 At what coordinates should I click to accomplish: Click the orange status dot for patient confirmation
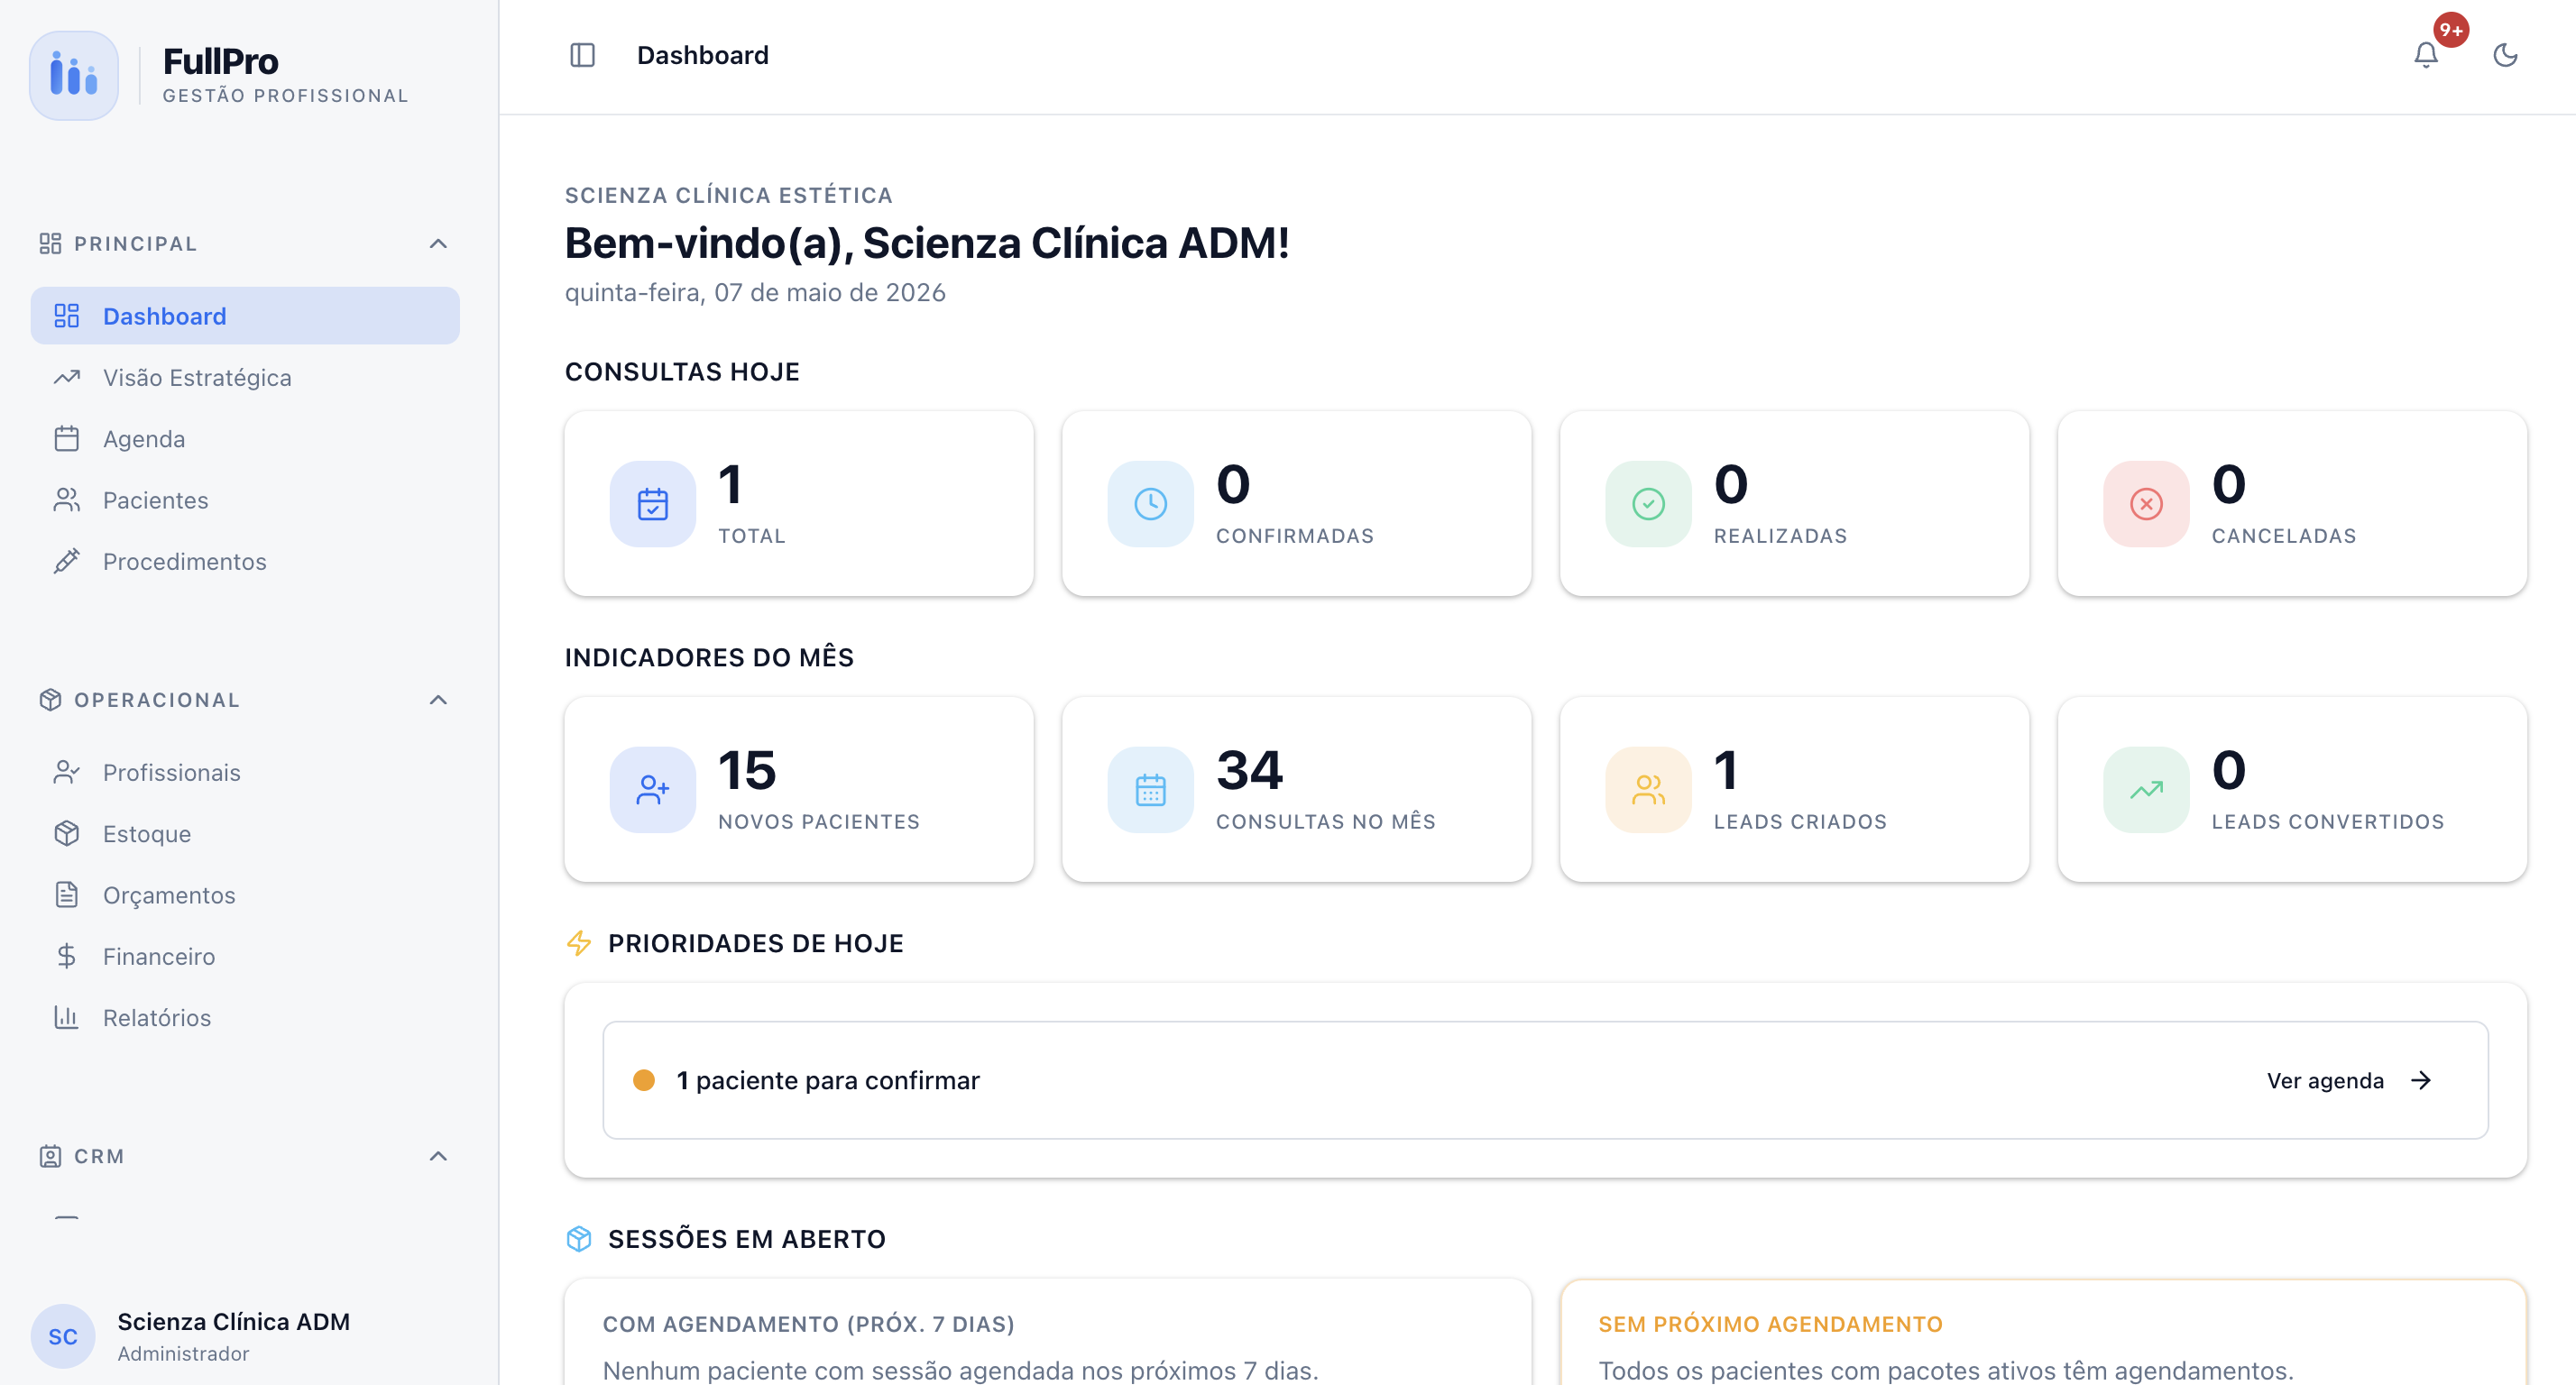tap(644, 1081)
